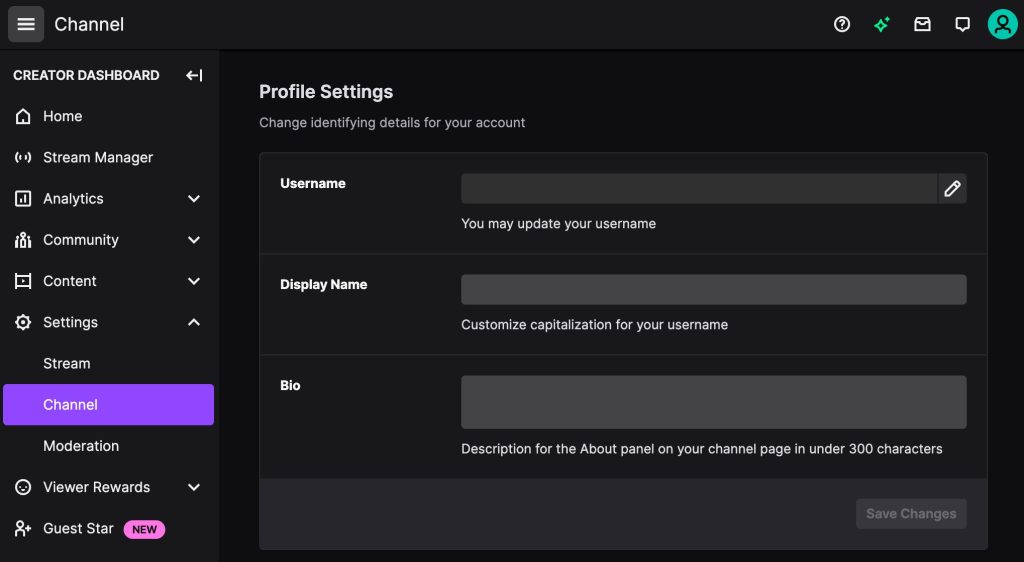Click the Content label in sidebar
The height and width of the screenshot is (562, 1024).
pyautogui.click(x=70, y=281)
